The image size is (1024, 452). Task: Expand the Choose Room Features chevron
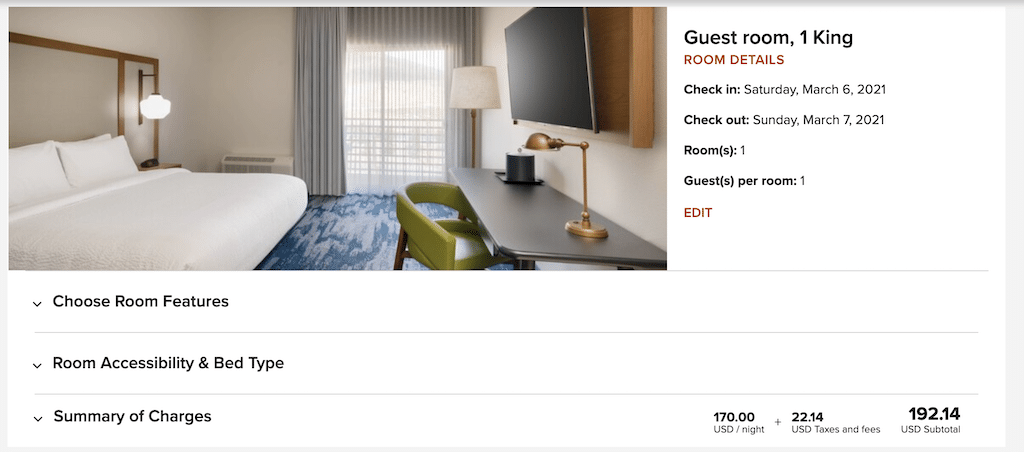38,304
